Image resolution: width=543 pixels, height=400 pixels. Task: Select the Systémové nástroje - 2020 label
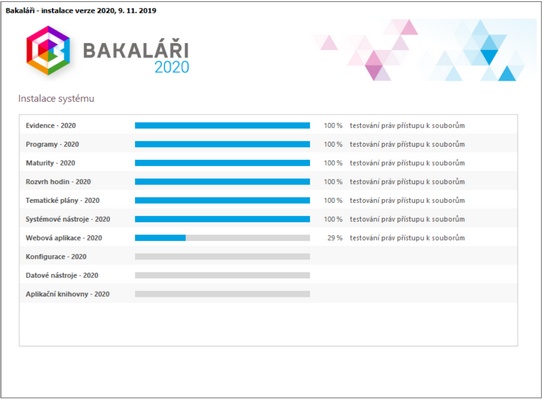coord(68,219)
